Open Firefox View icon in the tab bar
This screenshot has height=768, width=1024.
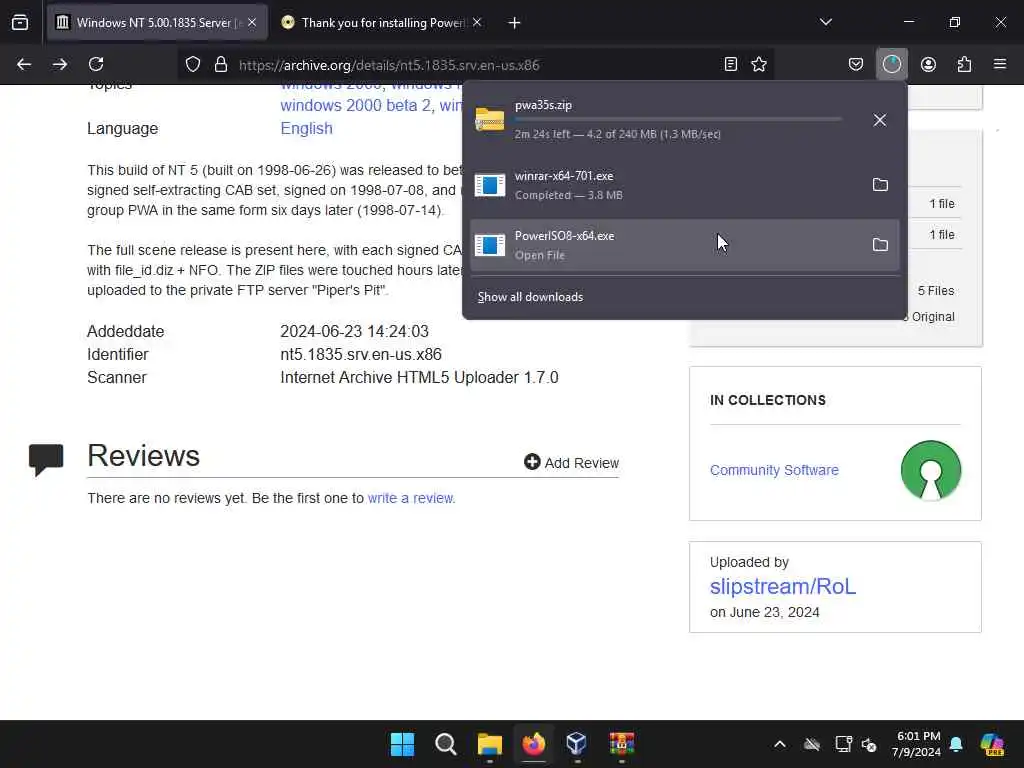20,23
